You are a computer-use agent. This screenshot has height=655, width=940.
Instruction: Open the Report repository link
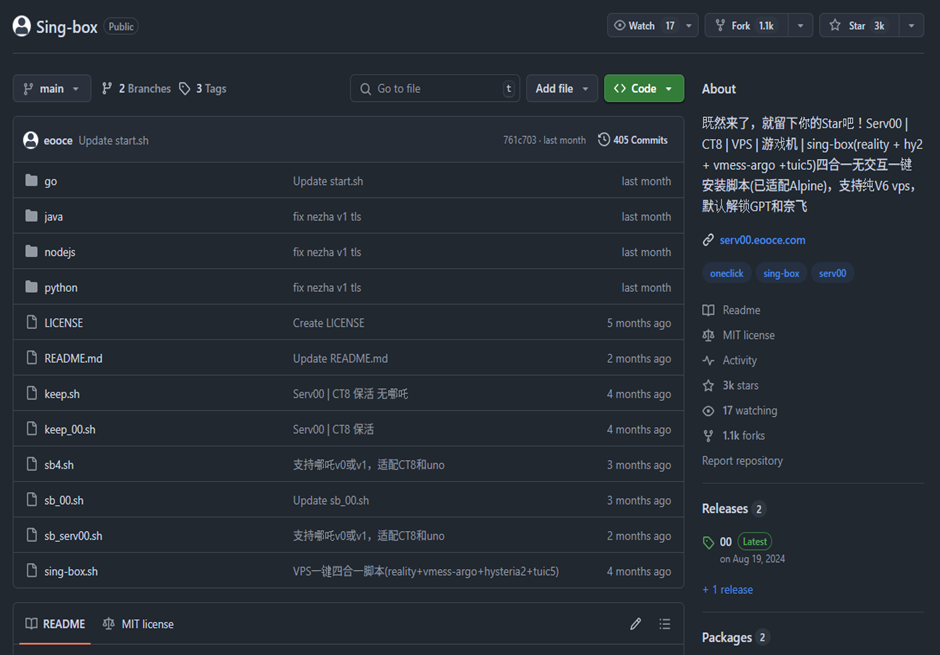coord(742,461)
